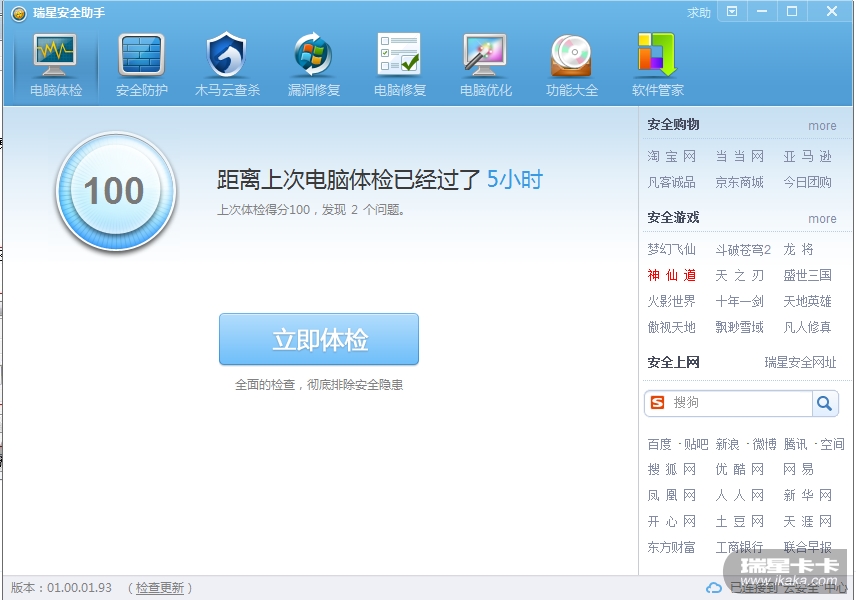Open the 东方财富 link
This screenshot has height=600, width=856.
671,547
